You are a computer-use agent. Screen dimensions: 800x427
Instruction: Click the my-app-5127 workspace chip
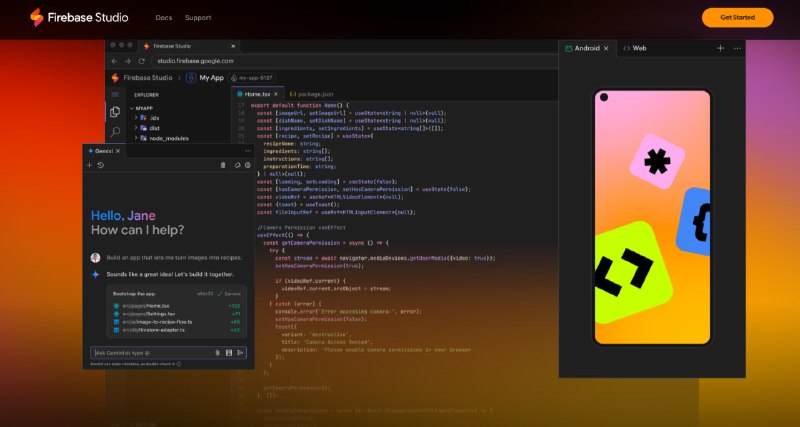(252, 78)
